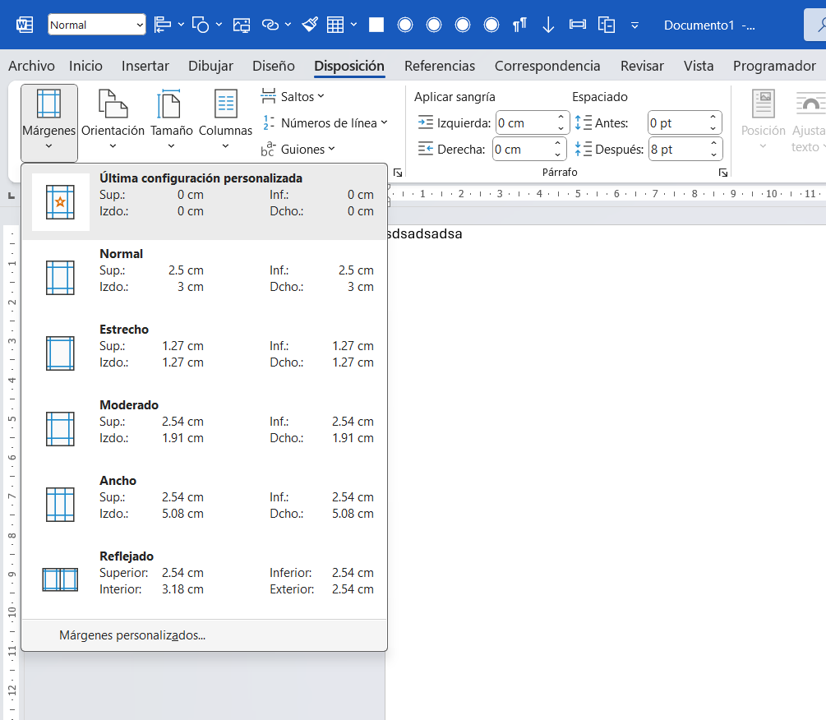Screen dimensions: 826x720
Task: Click Márgenes personalizados at dropdown bottom
Action: tap(133, 634)
